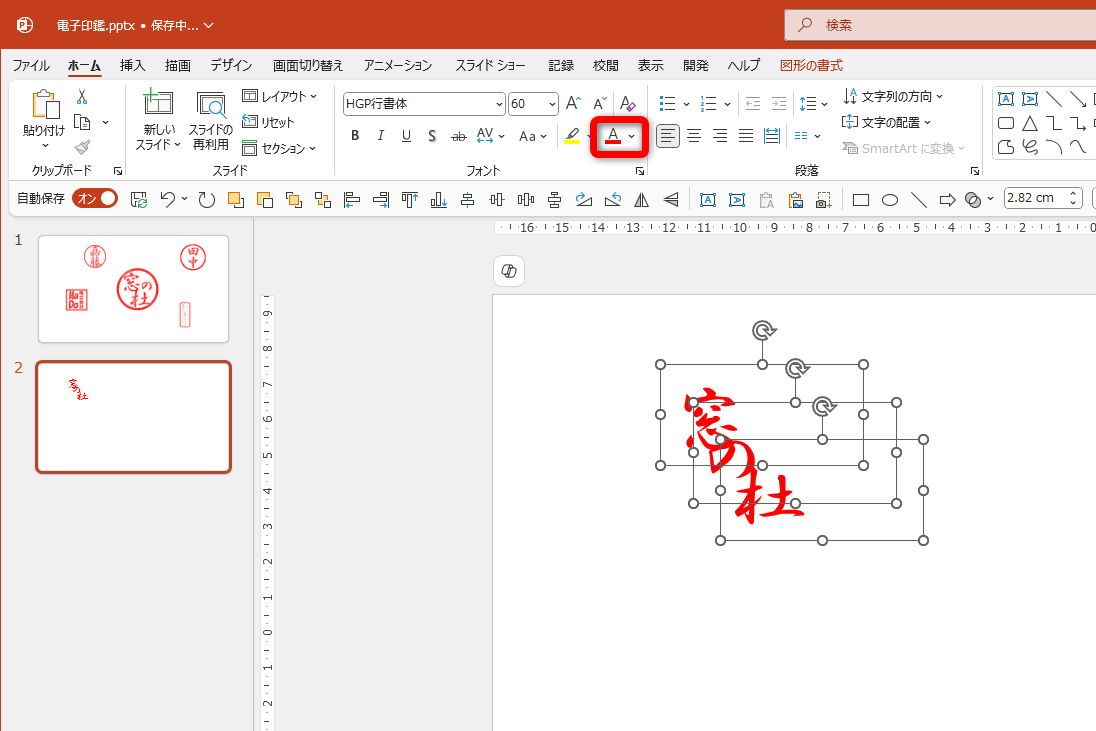Viewport: 1096px width, 731px height.
Task: Apply text shadow with the S icon
Action: click(x=432, y=136)
